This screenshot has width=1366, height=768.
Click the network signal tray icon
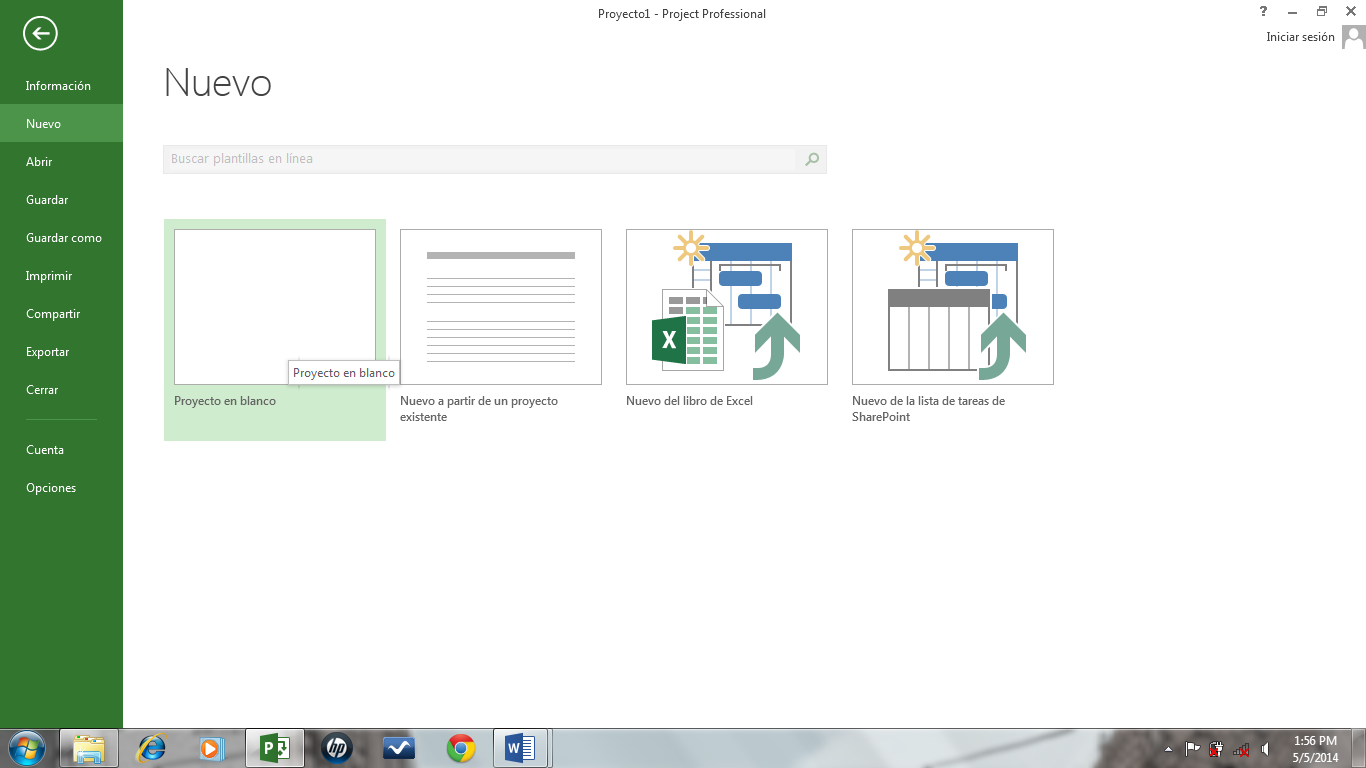pyautogui.click(x=1241, y=749)
